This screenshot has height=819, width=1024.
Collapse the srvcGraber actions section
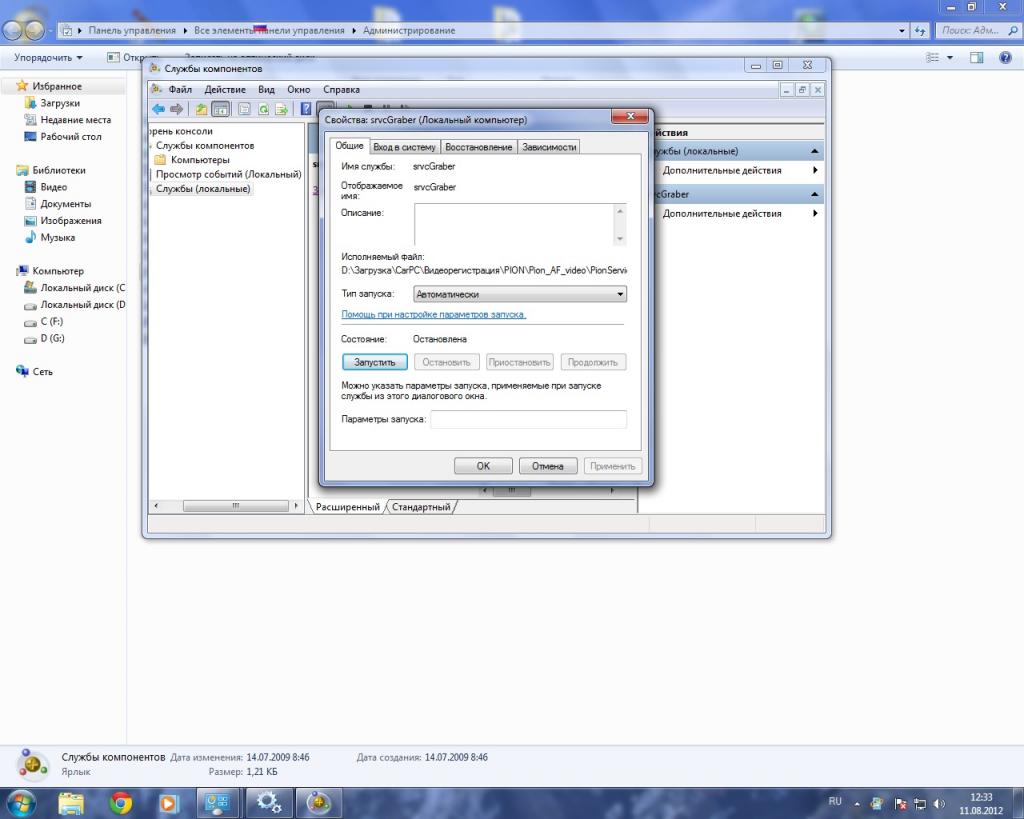(816, 194)
